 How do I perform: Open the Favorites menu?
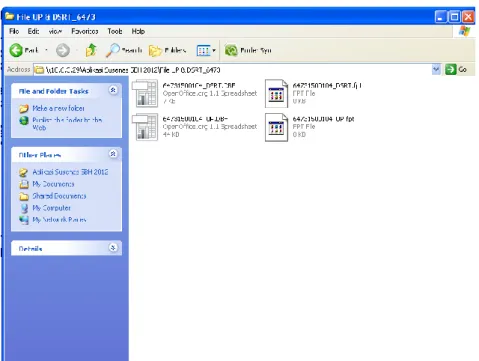point(85,31)
